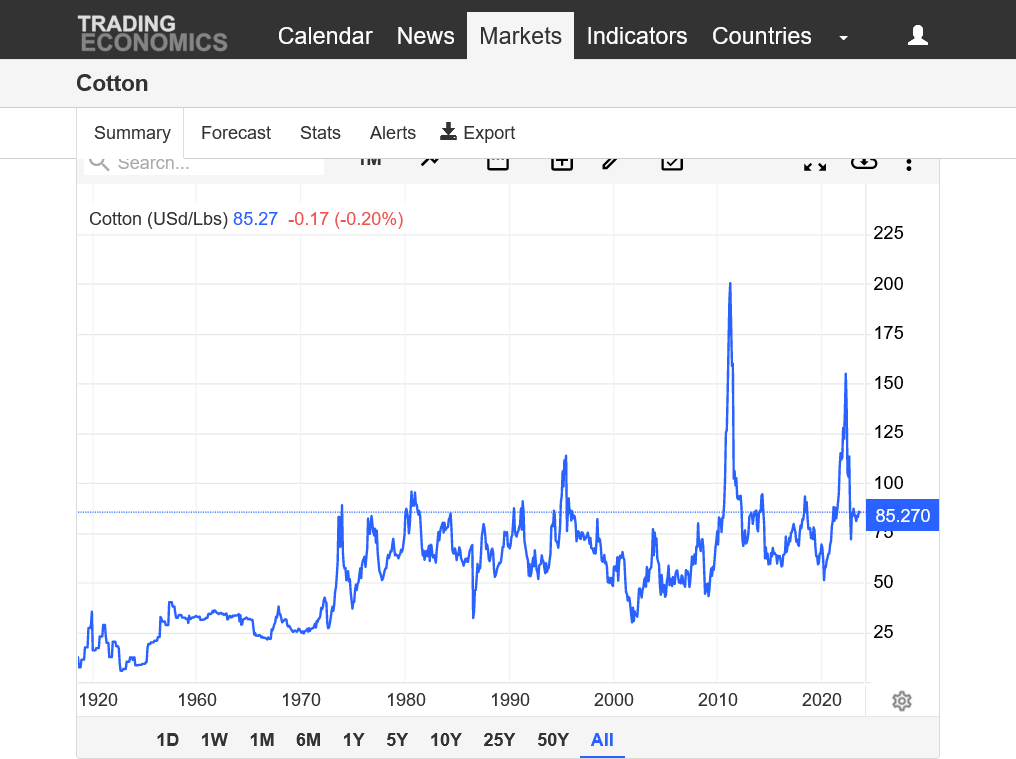Open the Countries menu
1016x759 pixels.
tap(761, 36)
